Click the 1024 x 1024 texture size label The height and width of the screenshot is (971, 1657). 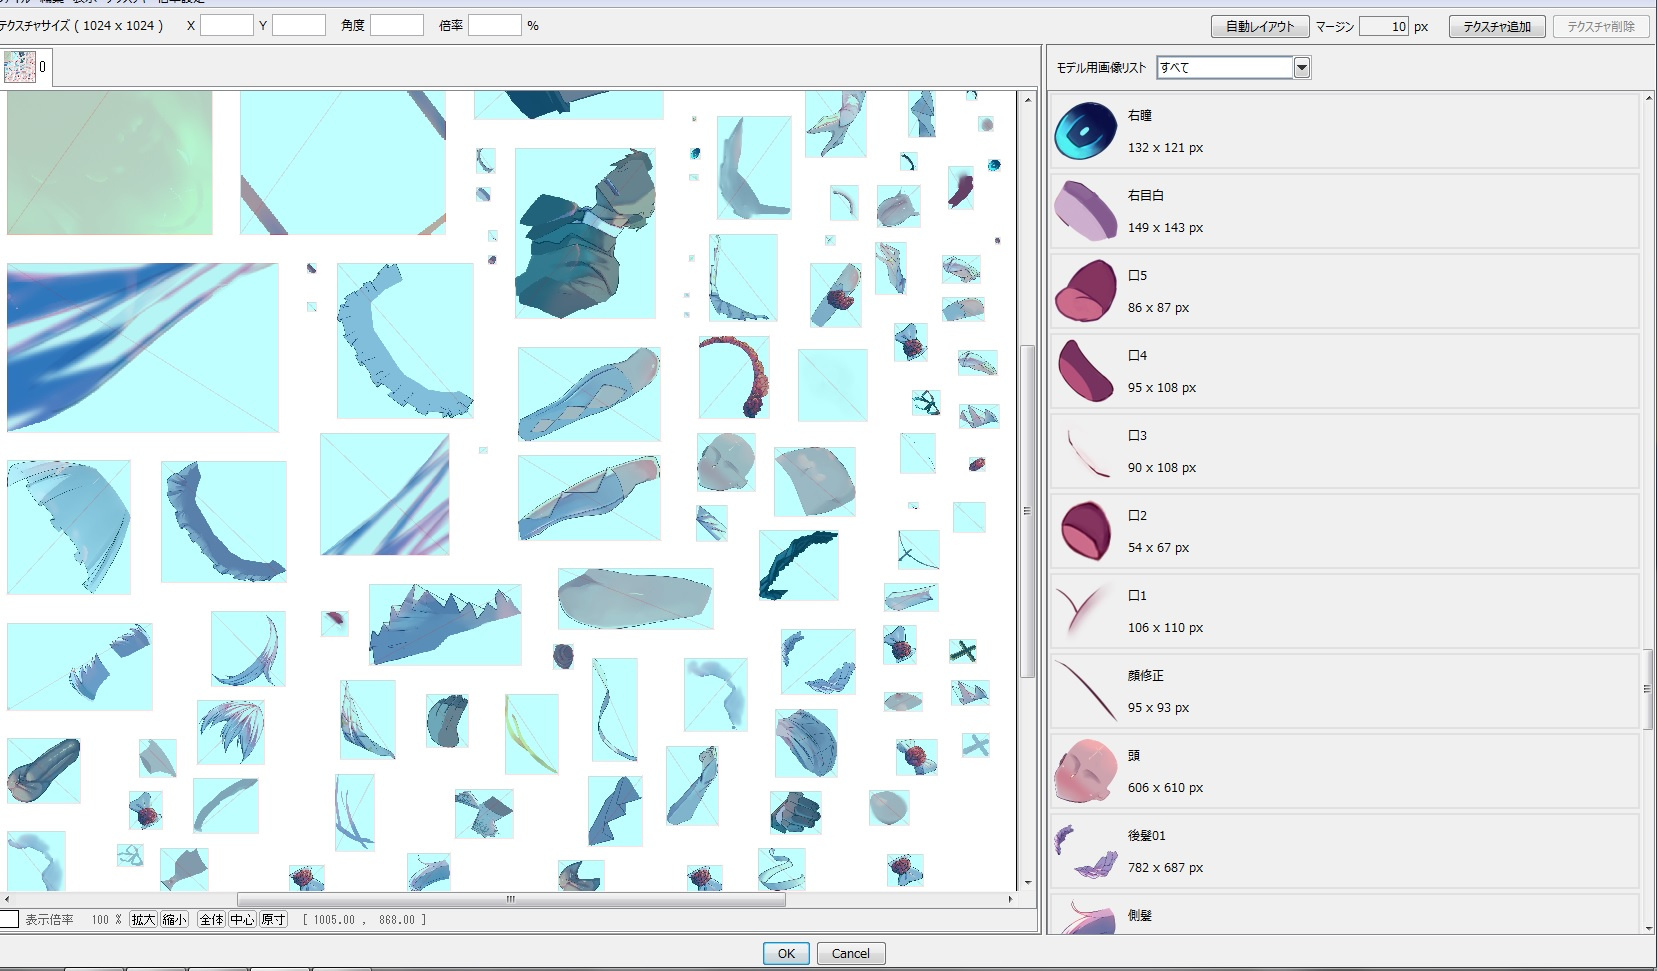coord(119,25)
